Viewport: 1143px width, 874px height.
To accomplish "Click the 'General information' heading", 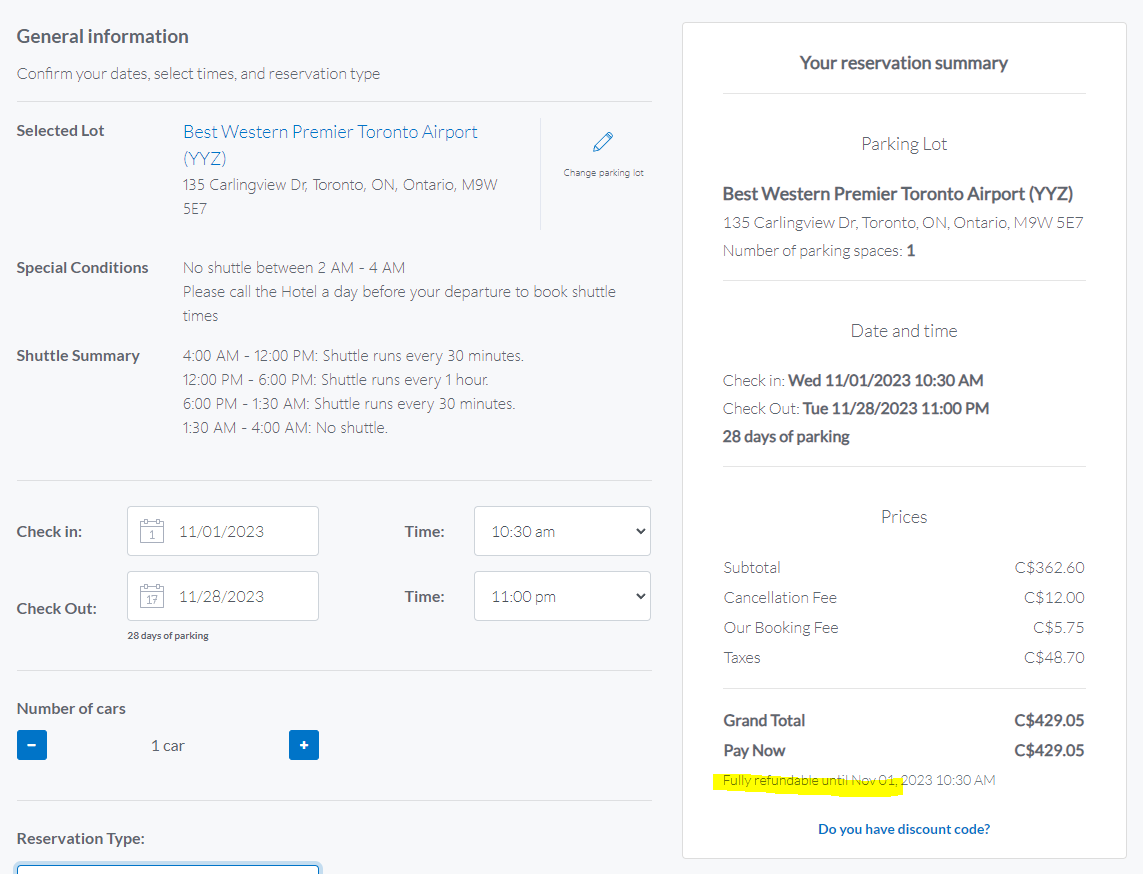I will (103, 36).
